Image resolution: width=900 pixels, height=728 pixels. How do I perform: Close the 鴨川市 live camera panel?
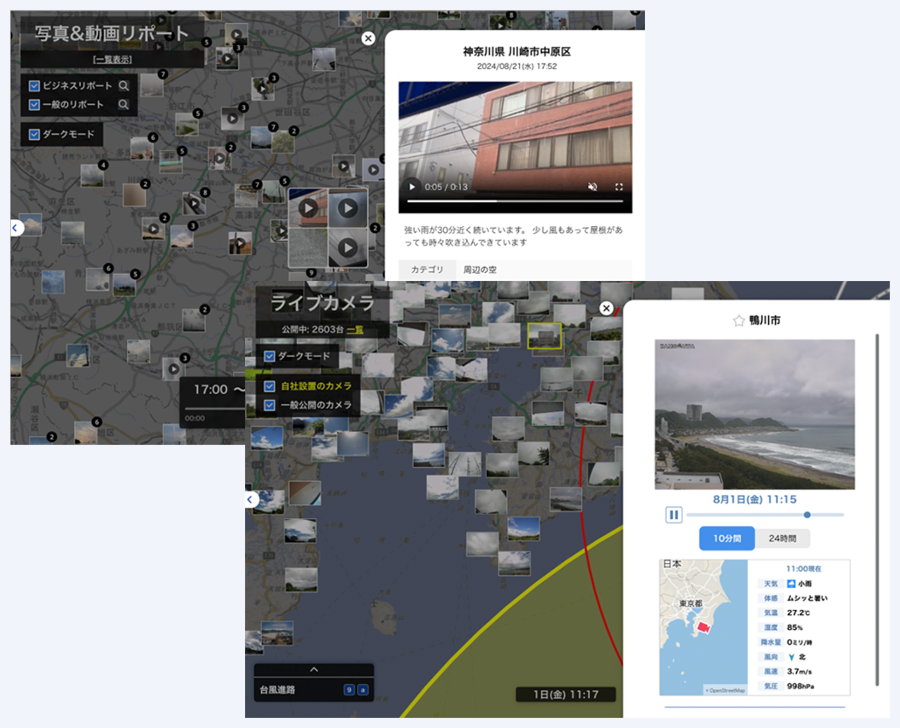(x=606, y=308)
